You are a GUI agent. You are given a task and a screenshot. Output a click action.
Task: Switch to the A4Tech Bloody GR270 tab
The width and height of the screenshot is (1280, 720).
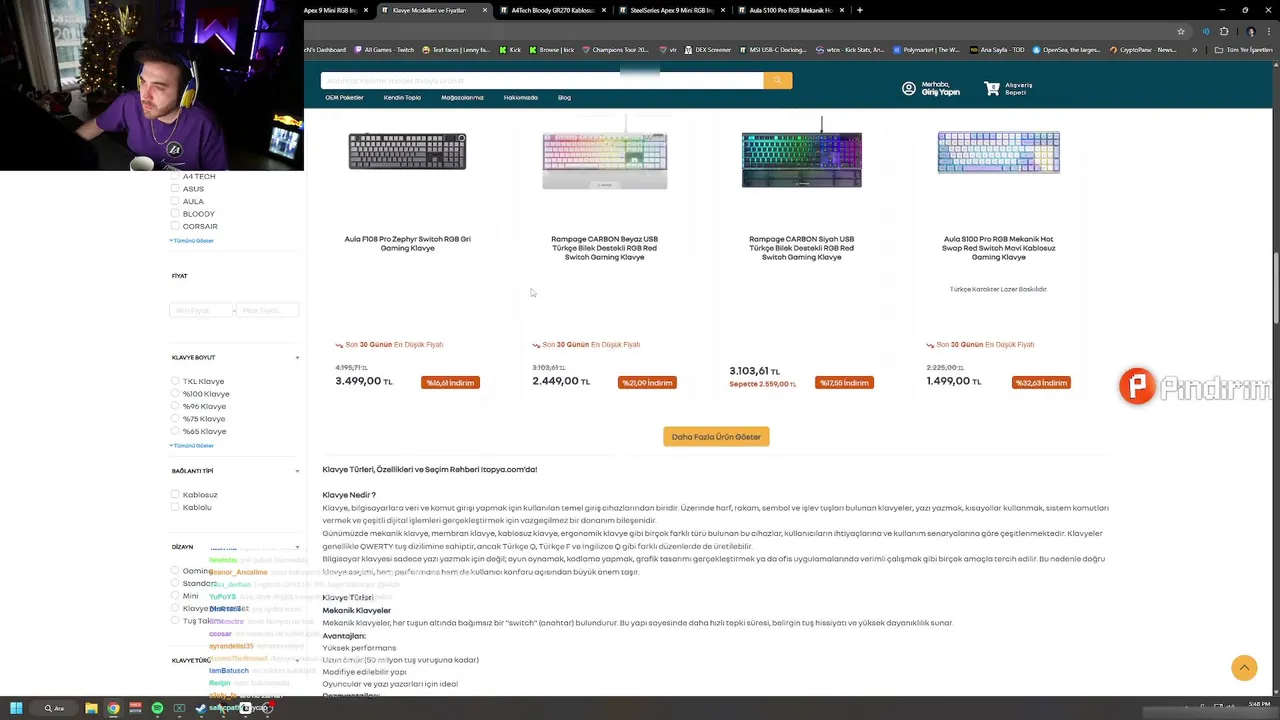[x=553, y=10]
